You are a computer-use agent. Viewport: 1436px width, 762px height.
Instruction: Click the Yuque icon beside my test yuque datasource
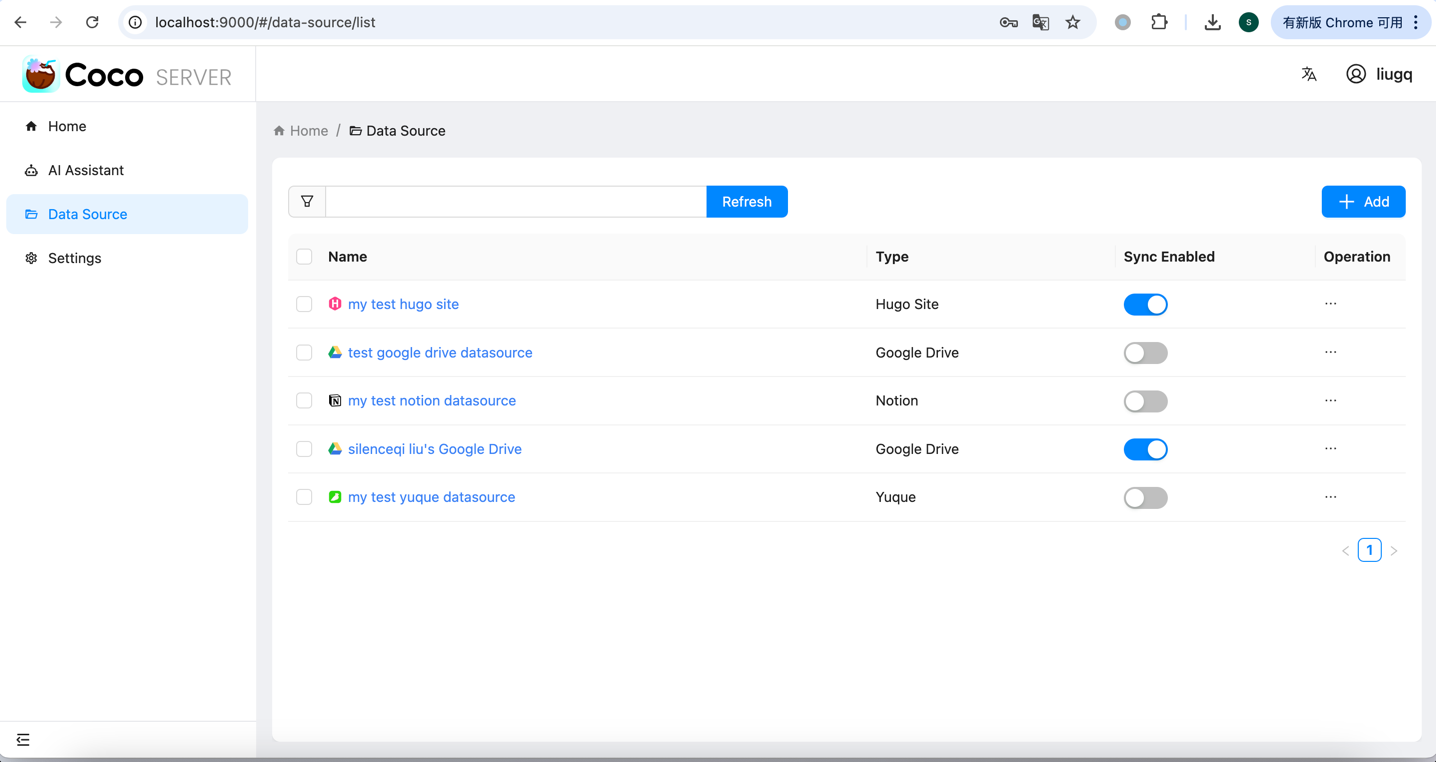[335, 497]
